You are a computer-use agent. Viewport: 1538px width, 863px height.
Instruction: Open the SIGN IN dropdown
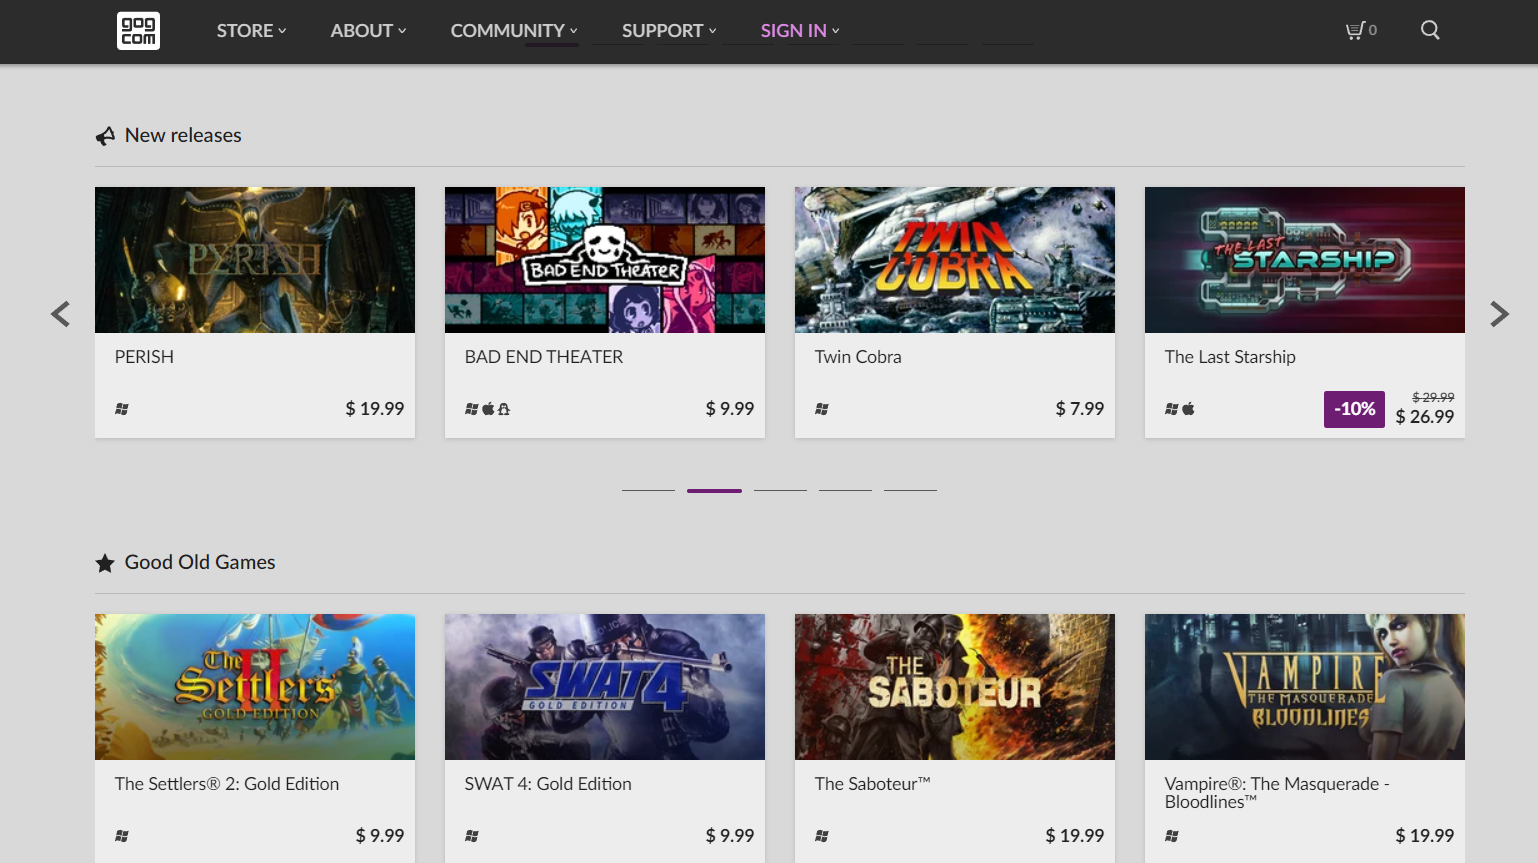[x=801, y=31]
